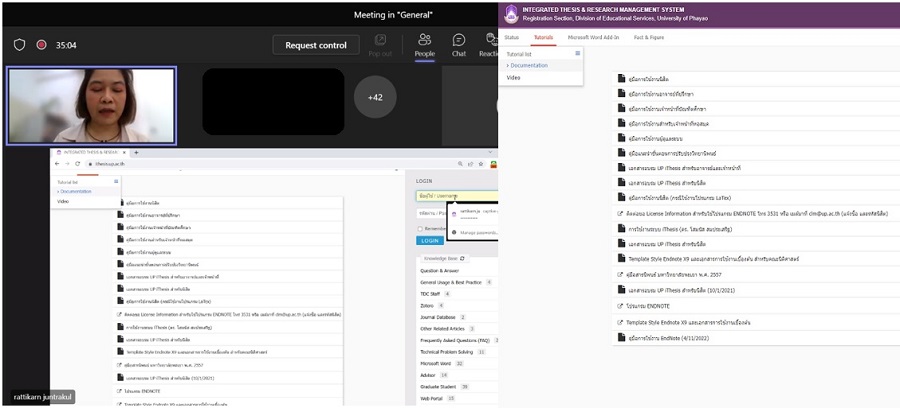Click document icon beside EndNote (4/11/2022) row
This screenshot has width=900, height=408.
click(621, 337)
